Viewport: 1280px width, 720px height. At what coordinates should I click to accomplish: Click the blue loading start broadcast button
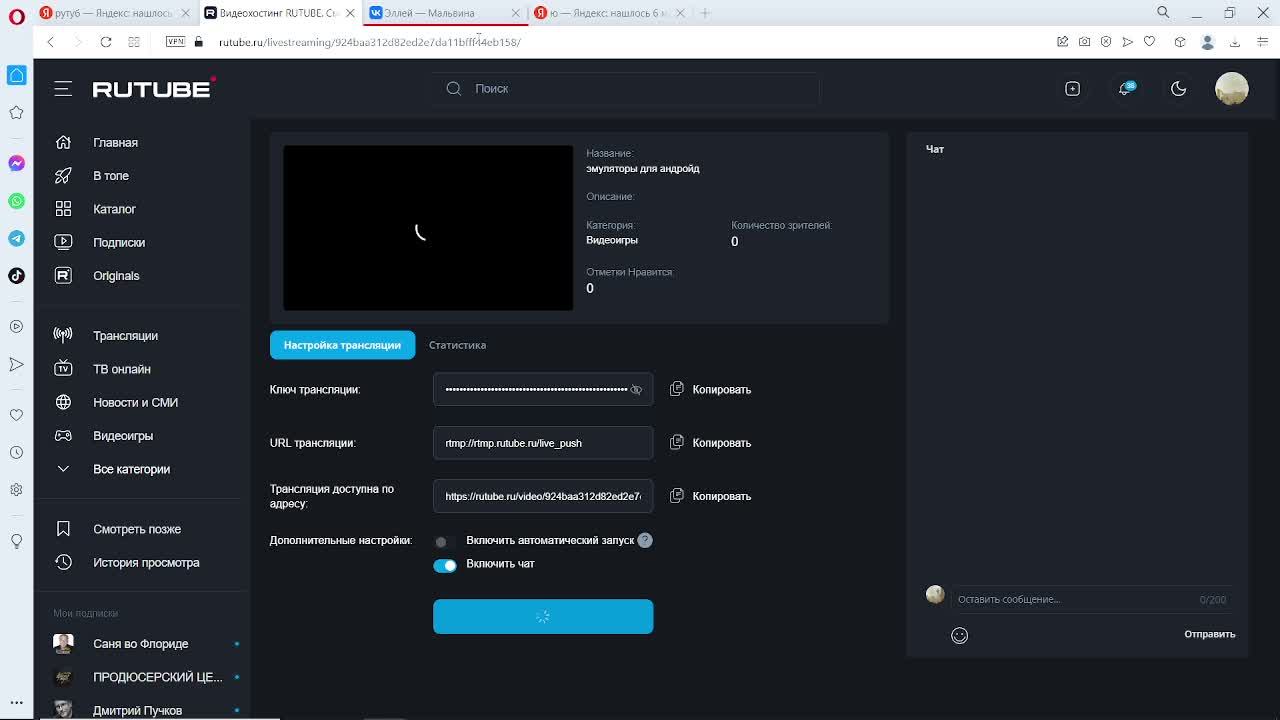tap(543, 617)
